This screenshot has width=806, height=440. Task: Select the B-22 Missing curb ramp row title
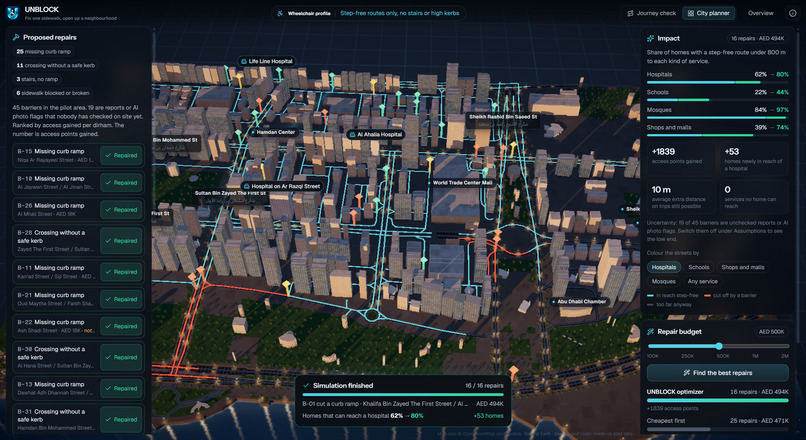(51, 322)
